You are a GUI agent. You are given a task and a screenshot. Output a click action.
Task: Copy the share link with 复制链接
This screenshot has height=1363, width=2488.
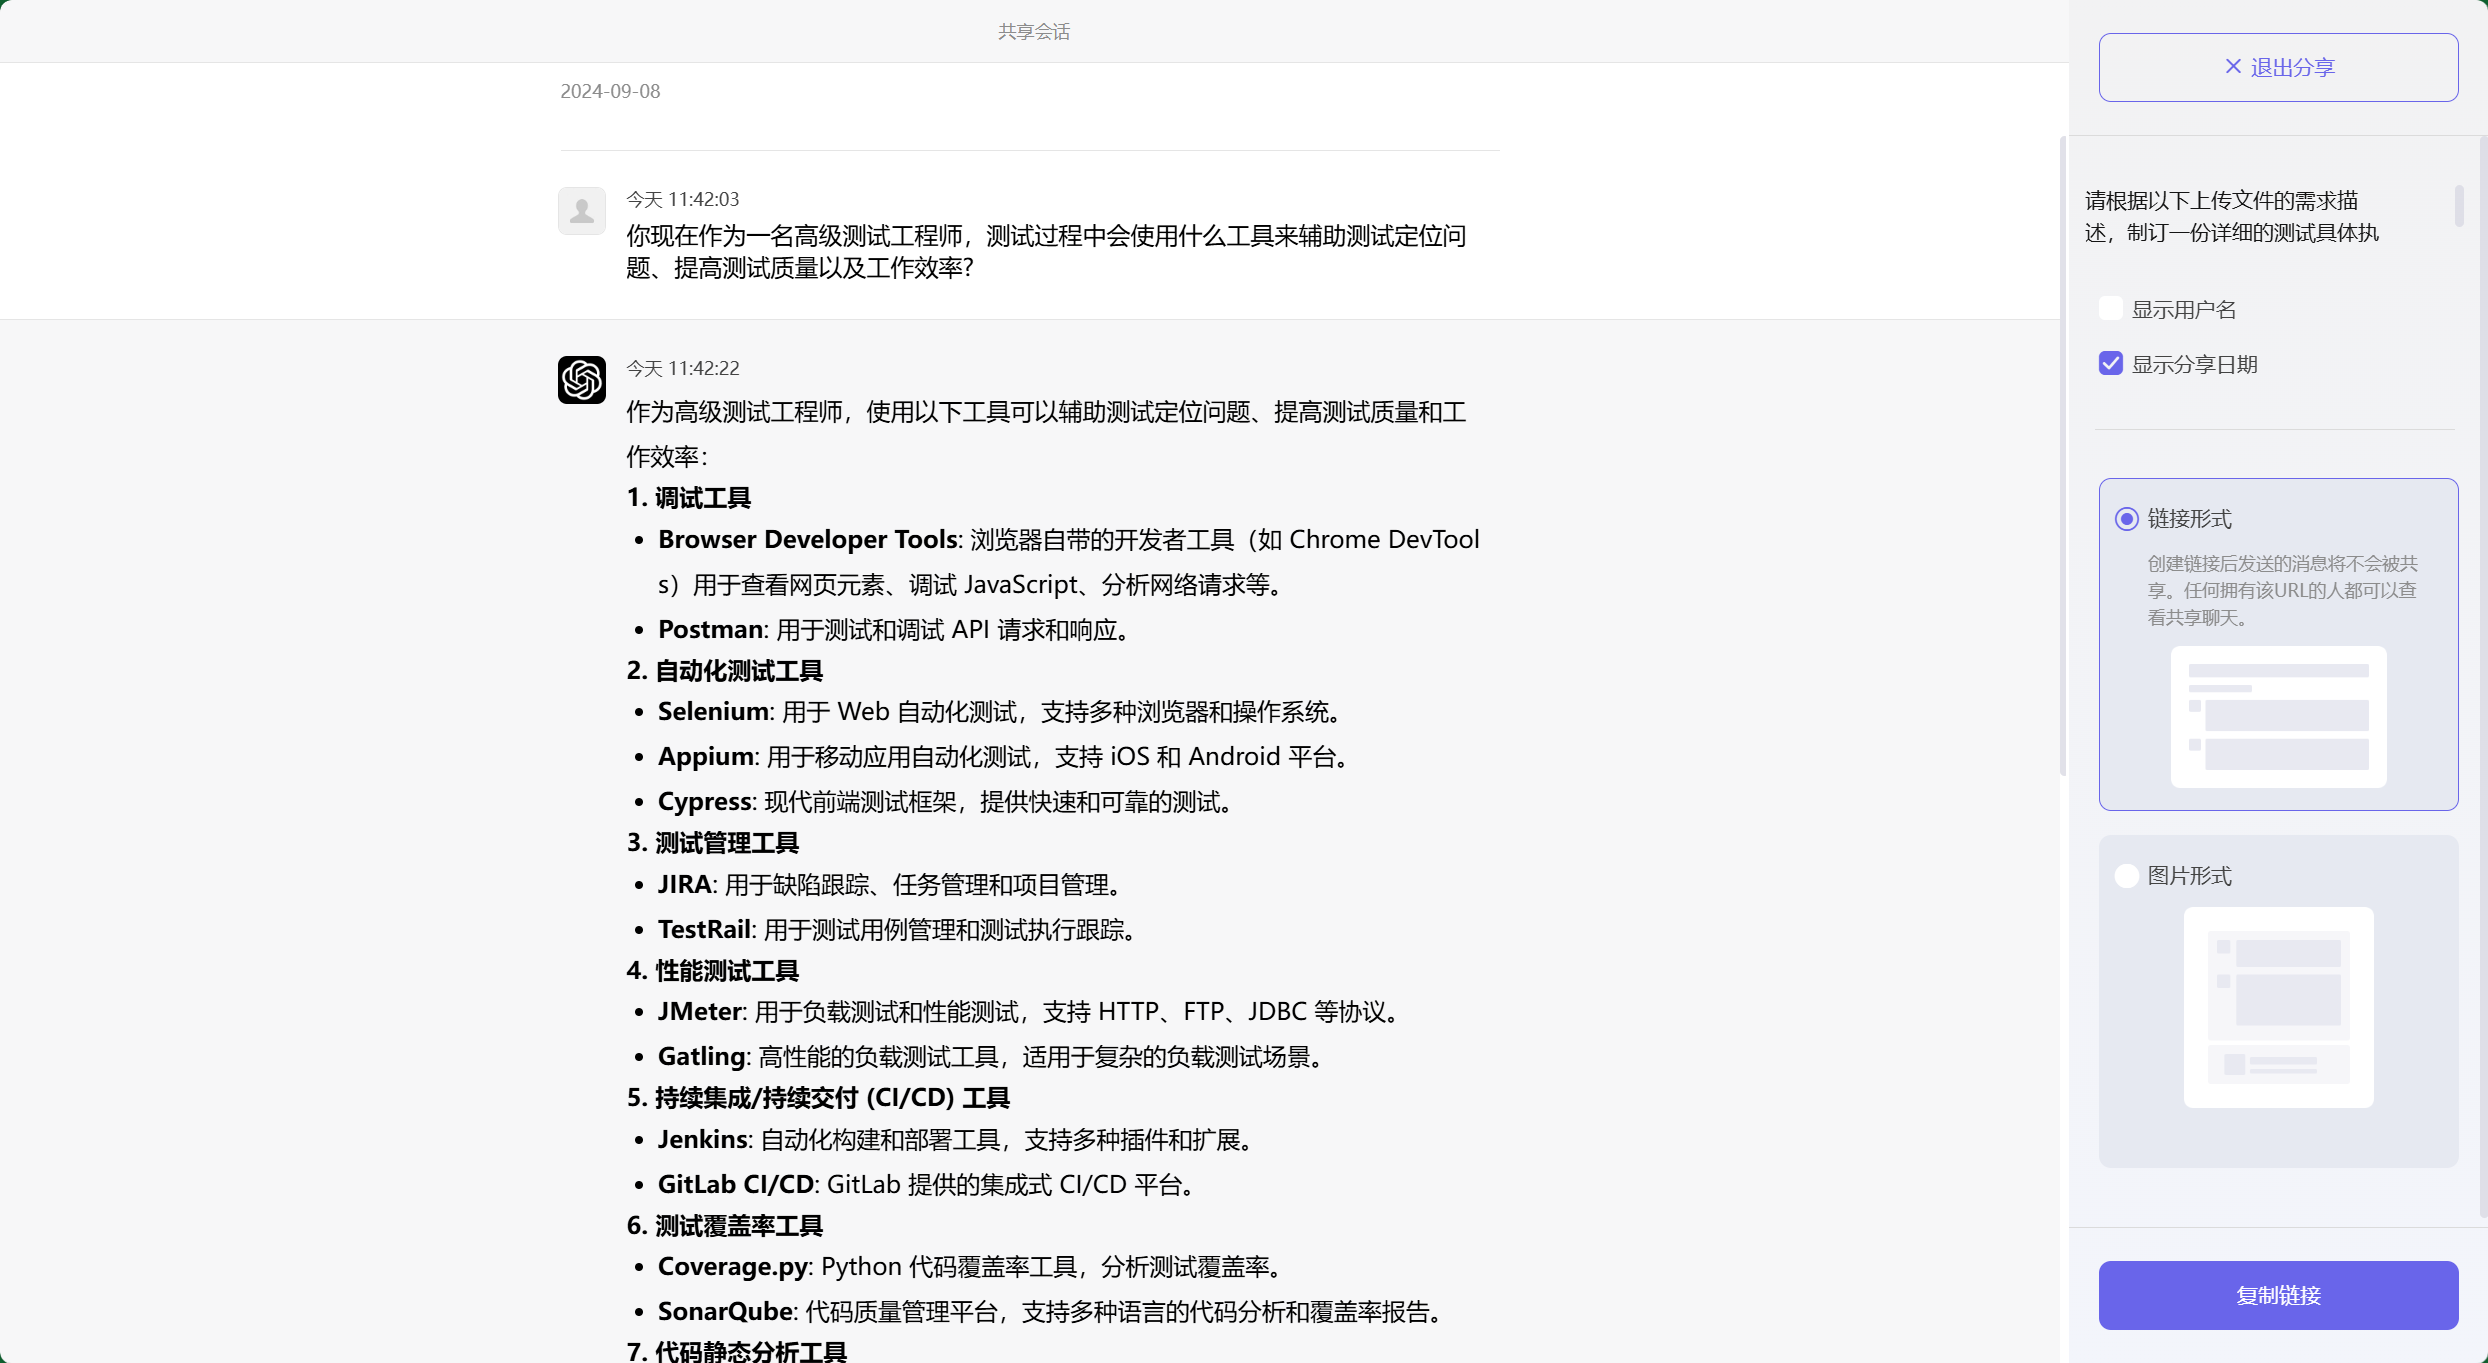(2278, 1295)
